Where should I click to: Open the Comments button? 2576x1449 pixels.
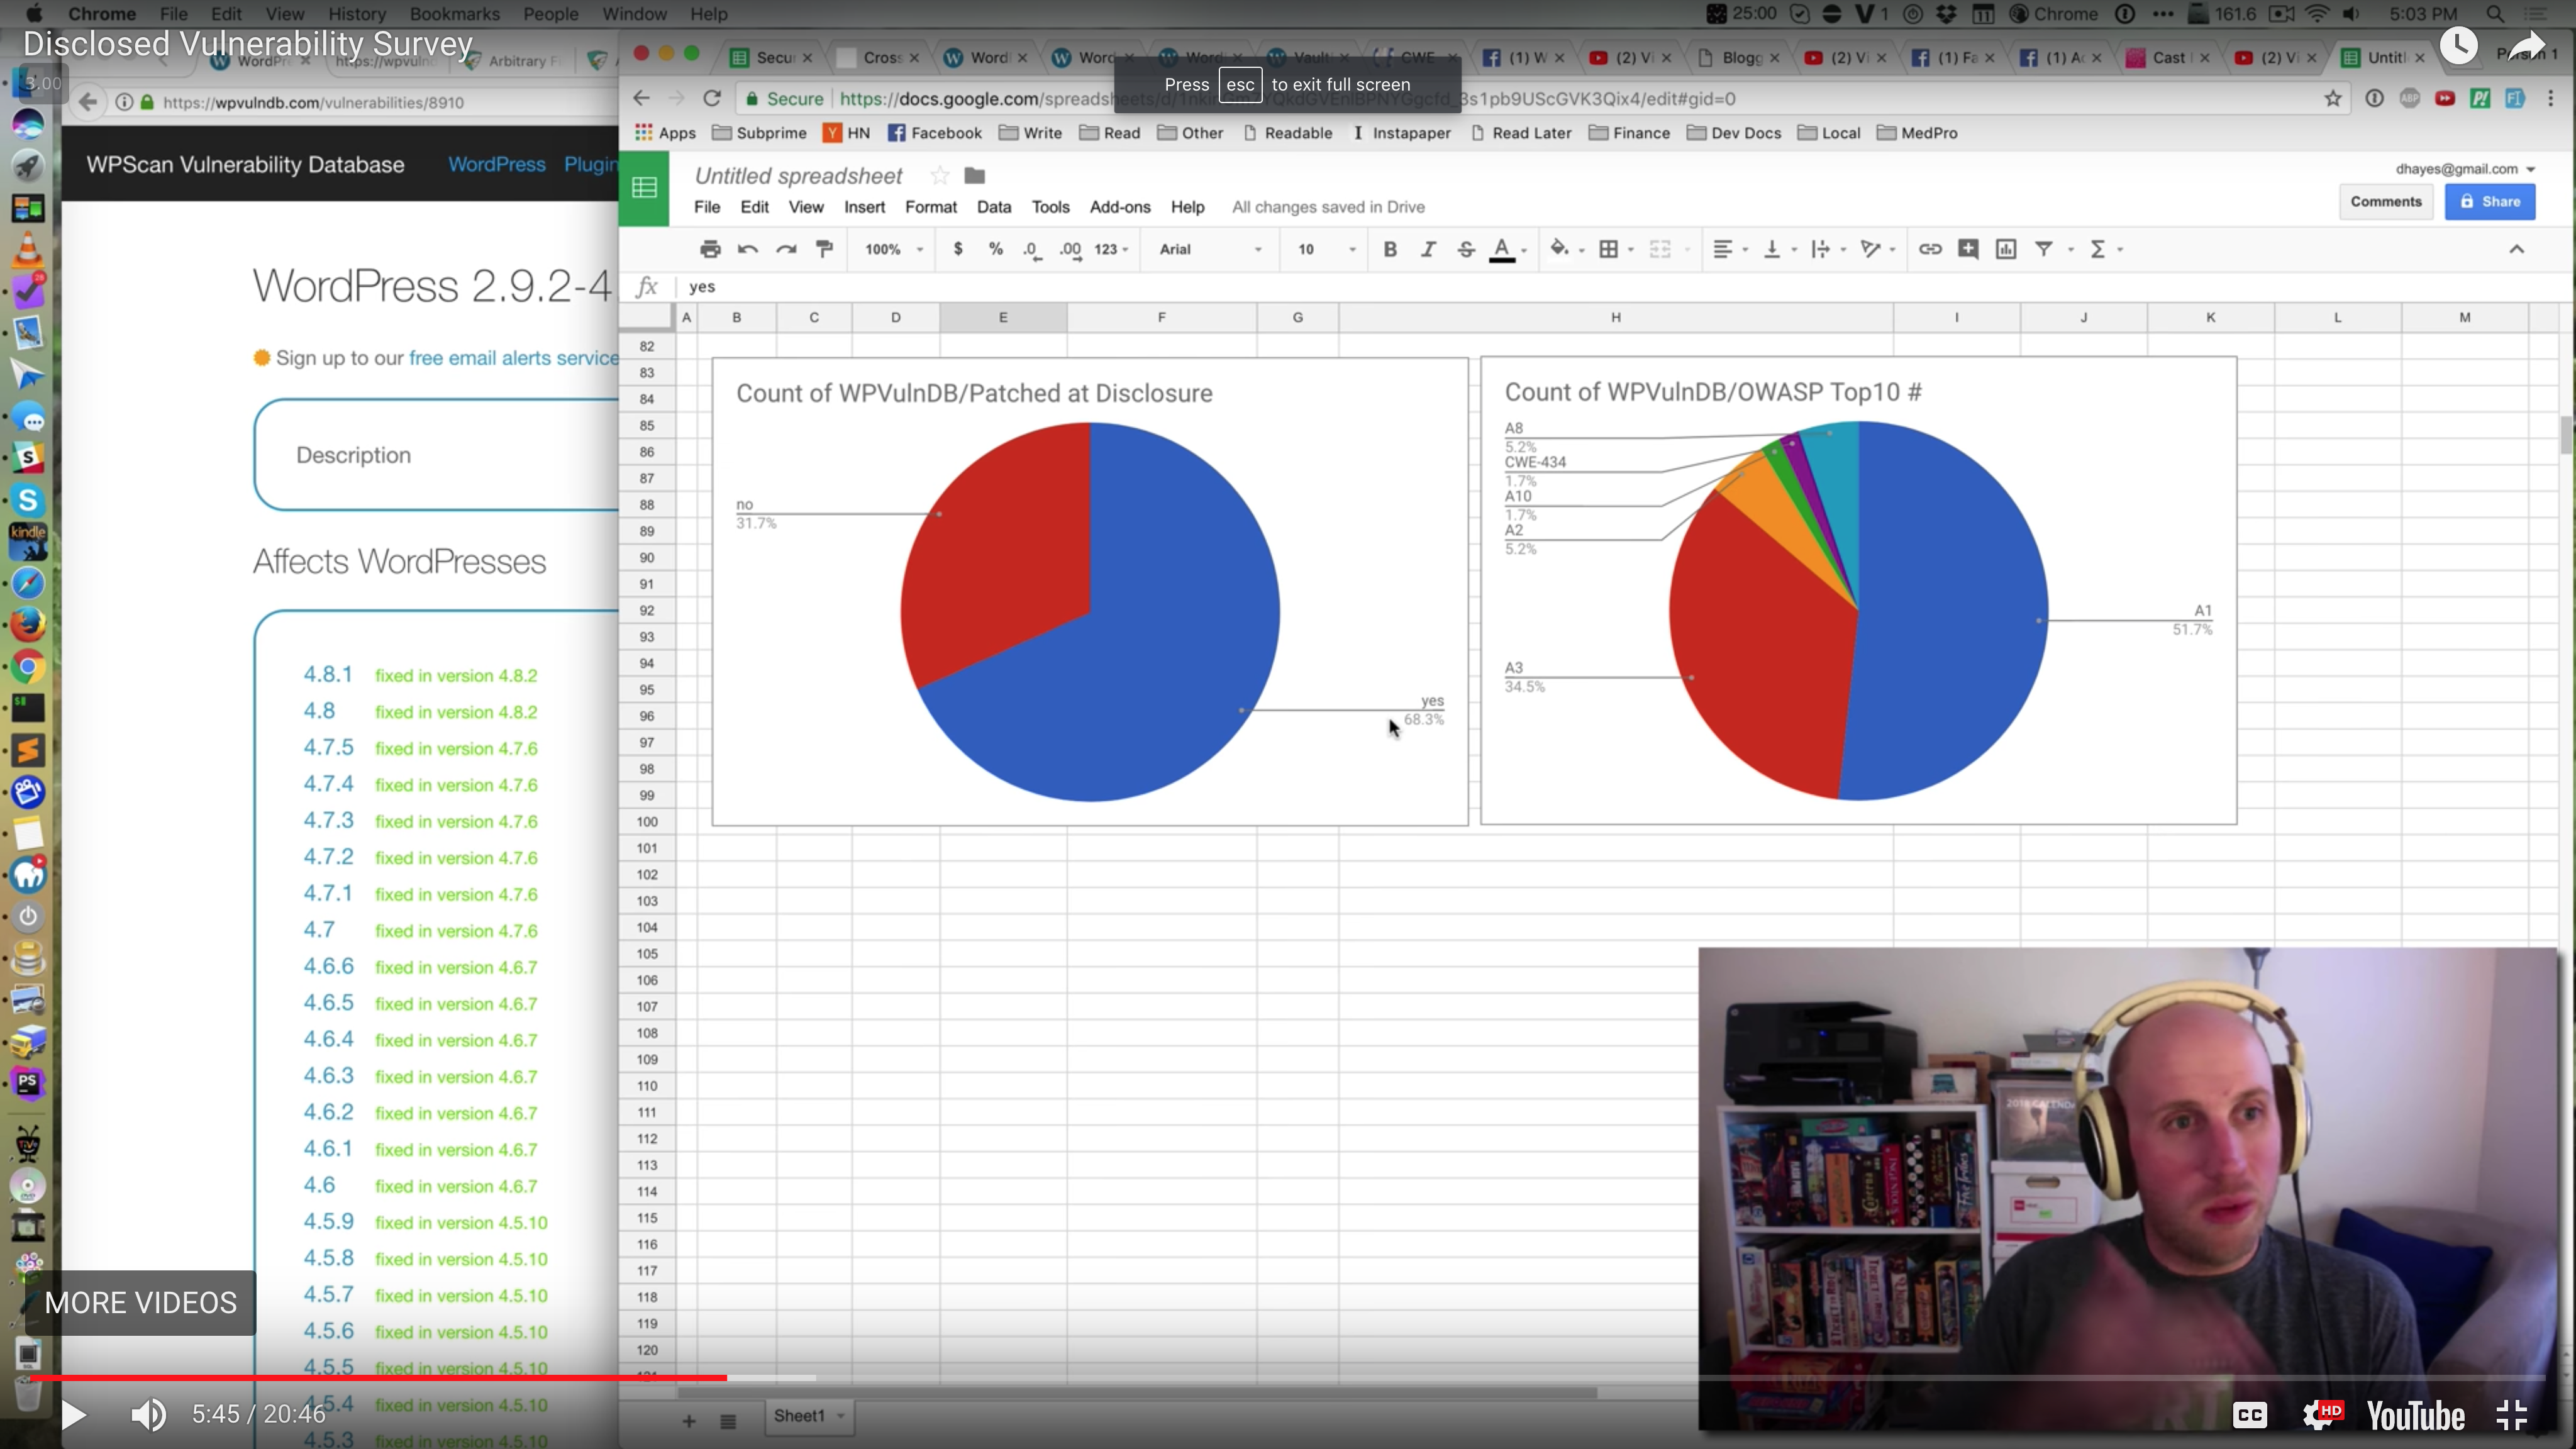(2386, 201)
